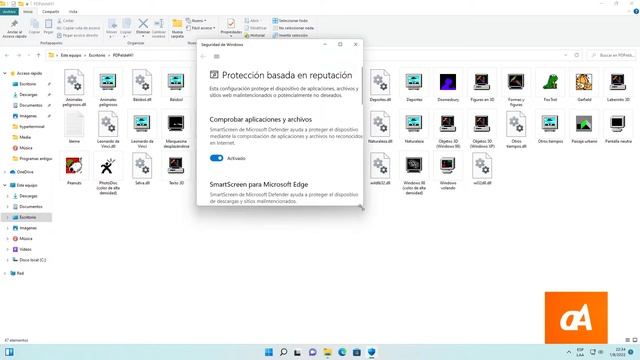
Task: Go up one folder level arrow
Action: click(x=39, y=55)
